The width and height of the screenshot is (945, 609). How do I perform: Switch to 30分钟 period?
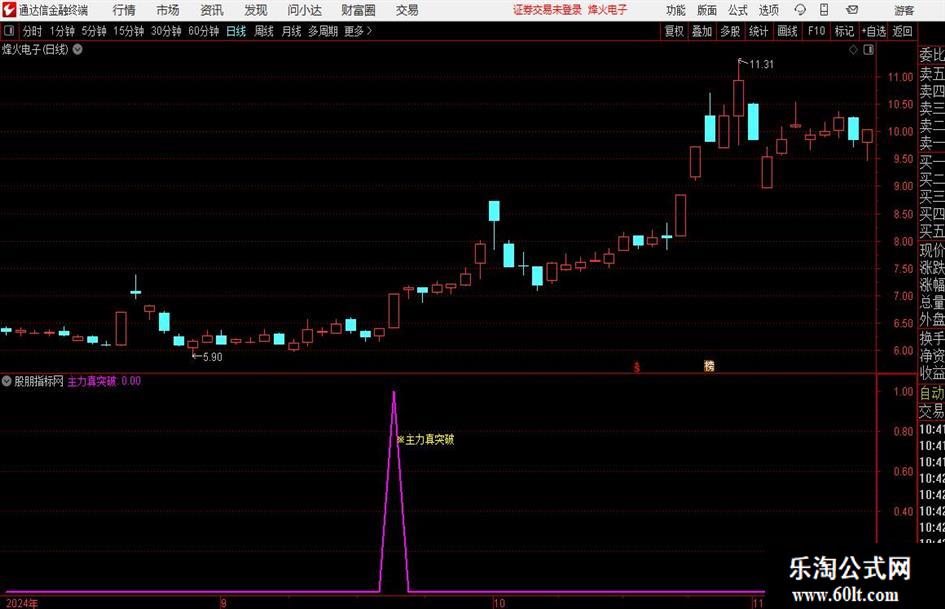[x=166, y=31]
